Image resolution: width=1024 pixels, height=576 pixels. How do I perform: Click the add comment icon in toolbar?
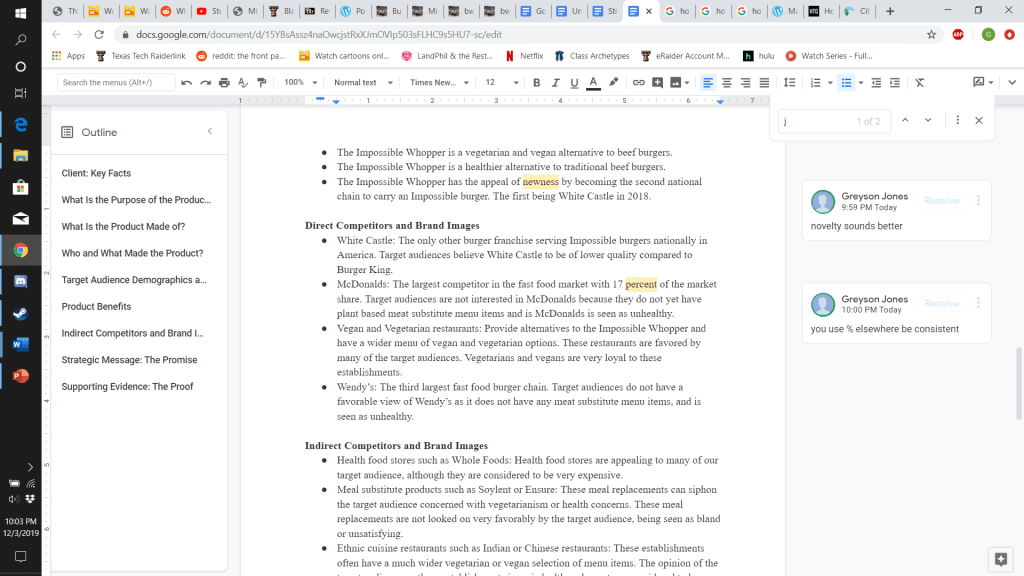coord(657,82)
